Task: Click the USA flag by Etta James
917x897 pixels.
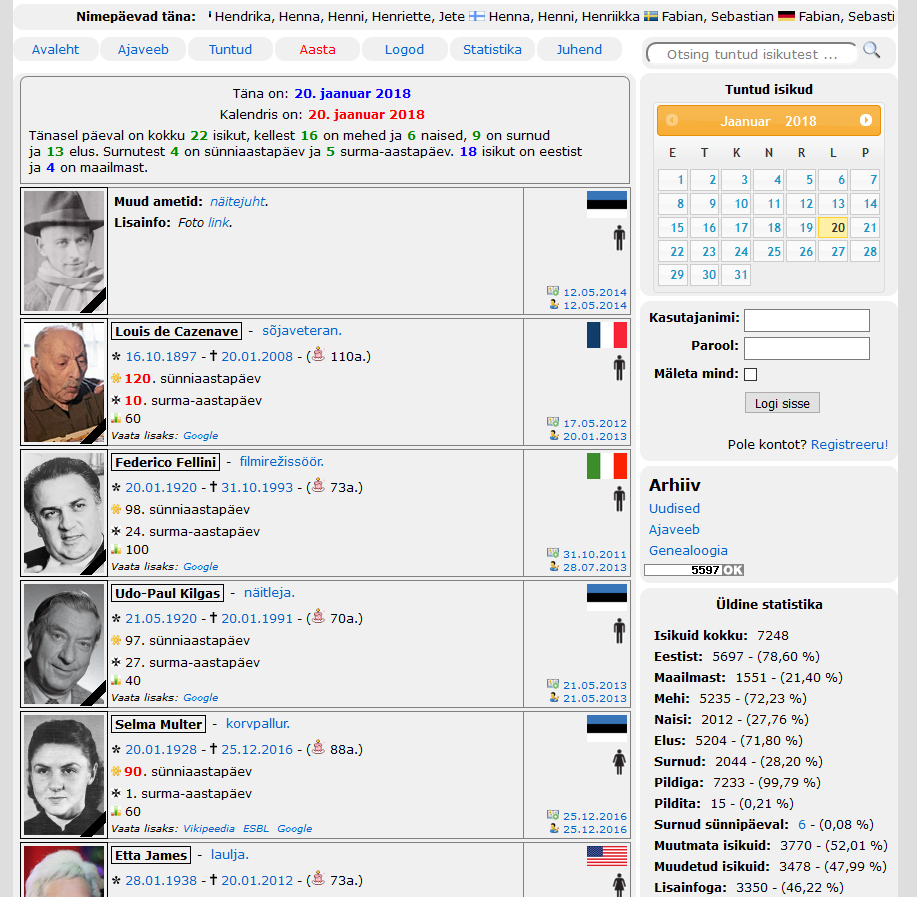Action: 606,856
